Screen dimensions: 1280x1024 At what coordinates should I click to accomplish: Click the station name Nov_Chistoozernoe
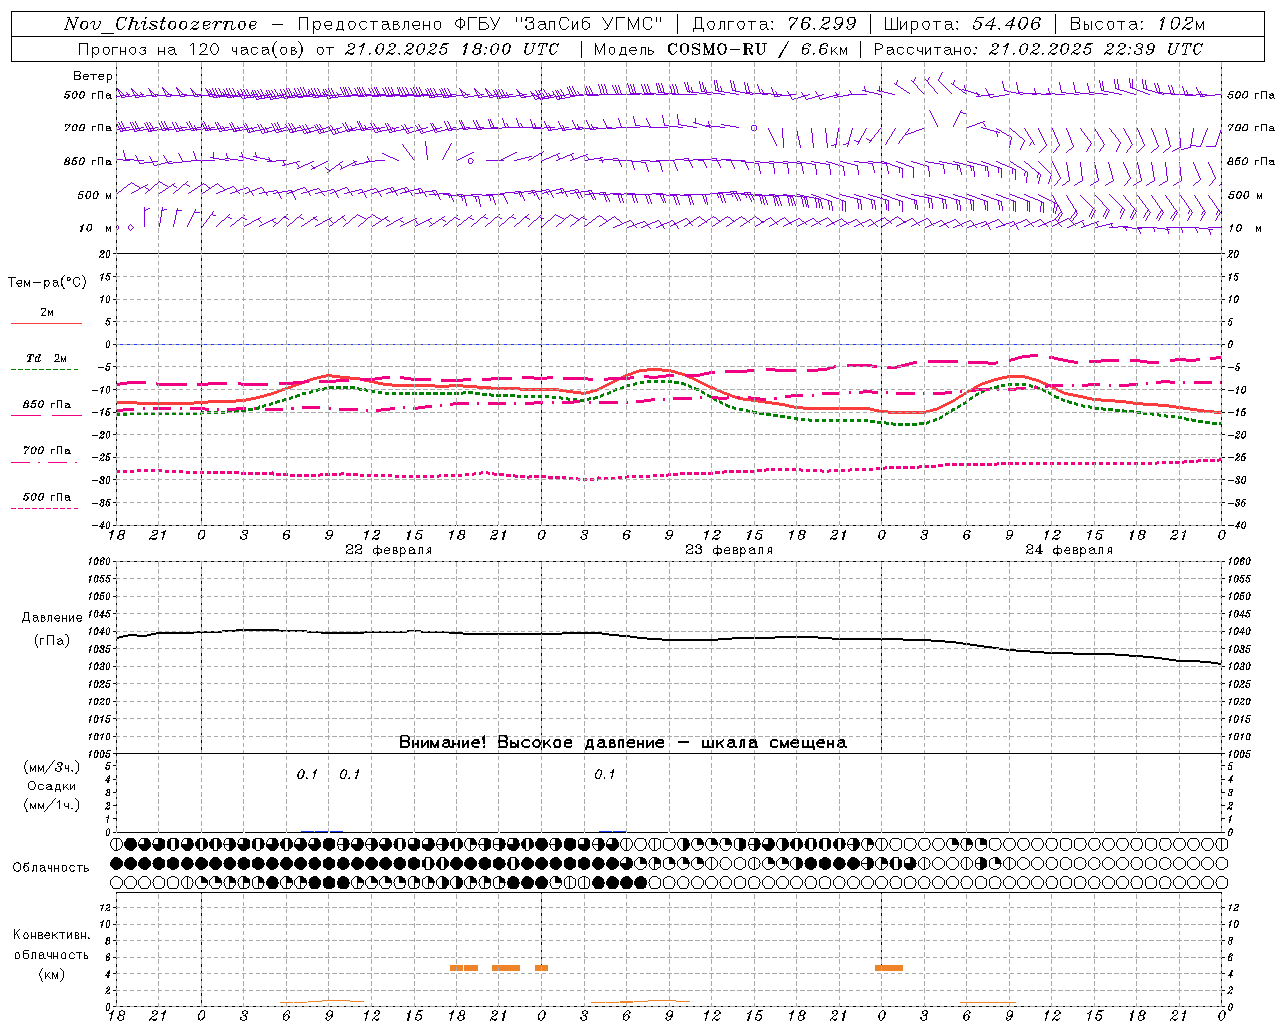(x=161, y=24)
